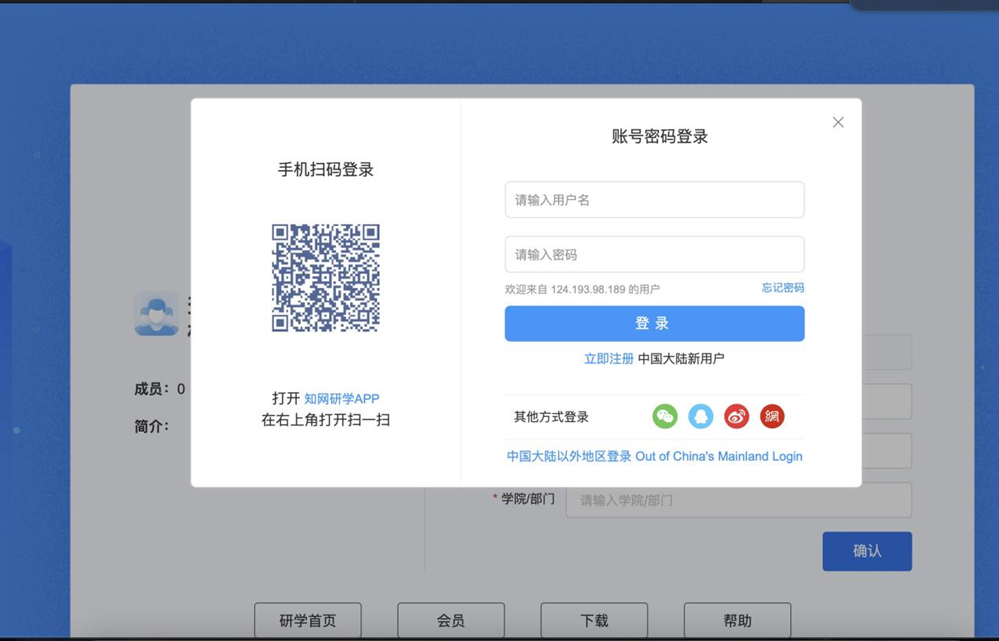Close the login dialog with X

click(x=838, y=122)
